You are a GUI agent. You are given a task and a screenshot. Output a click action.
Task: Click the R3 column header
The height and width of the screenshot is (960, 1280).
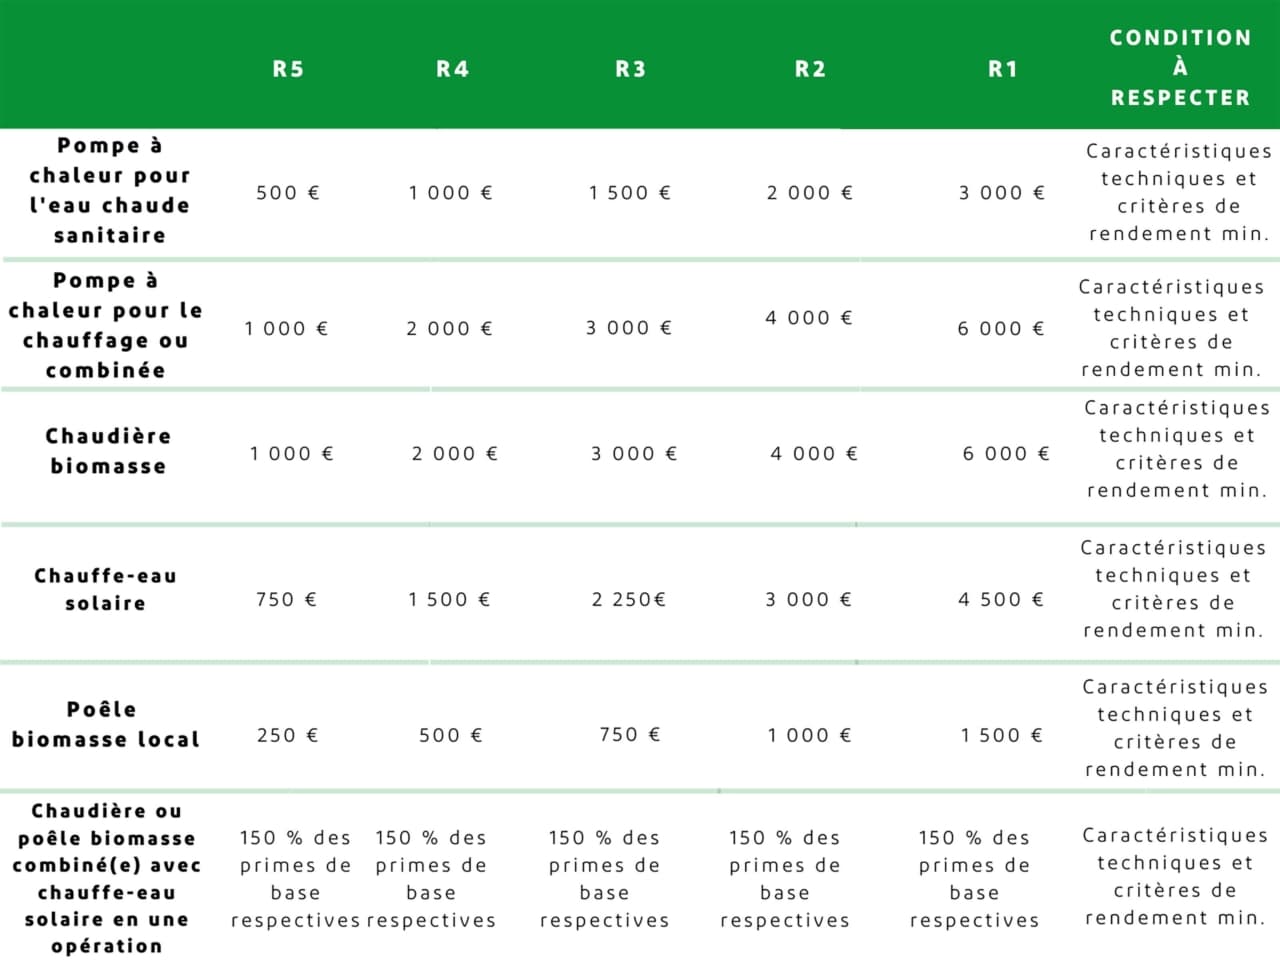coord(630,69)
